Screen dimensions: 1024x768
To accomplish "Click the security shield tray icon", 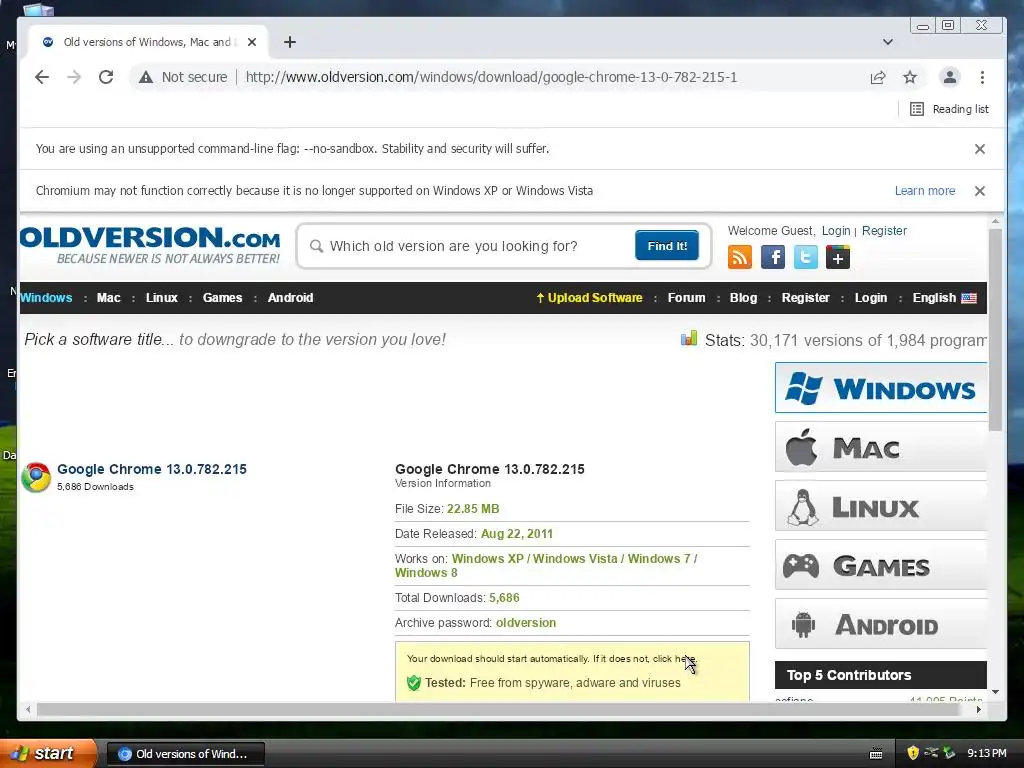I will 913,753.
